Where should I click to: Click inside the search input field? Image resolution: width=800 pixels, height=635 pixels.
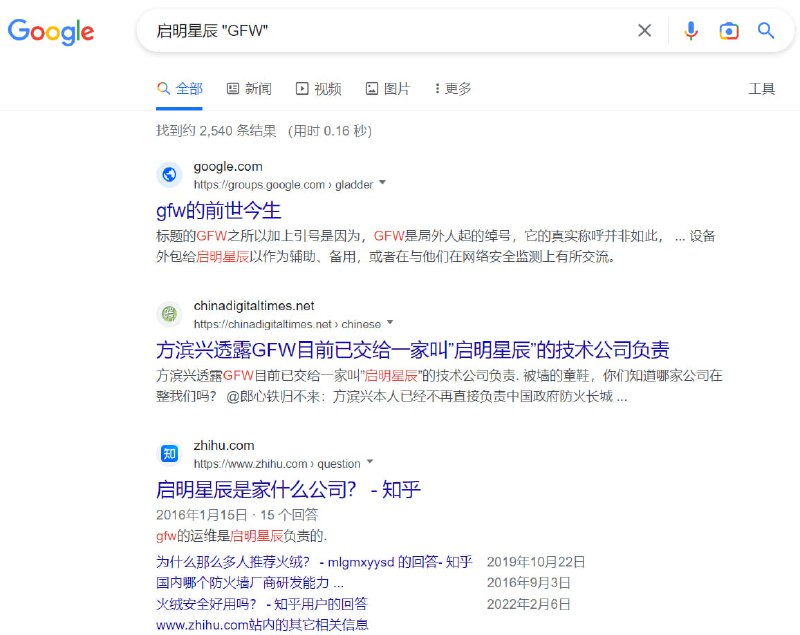point(400,31)
